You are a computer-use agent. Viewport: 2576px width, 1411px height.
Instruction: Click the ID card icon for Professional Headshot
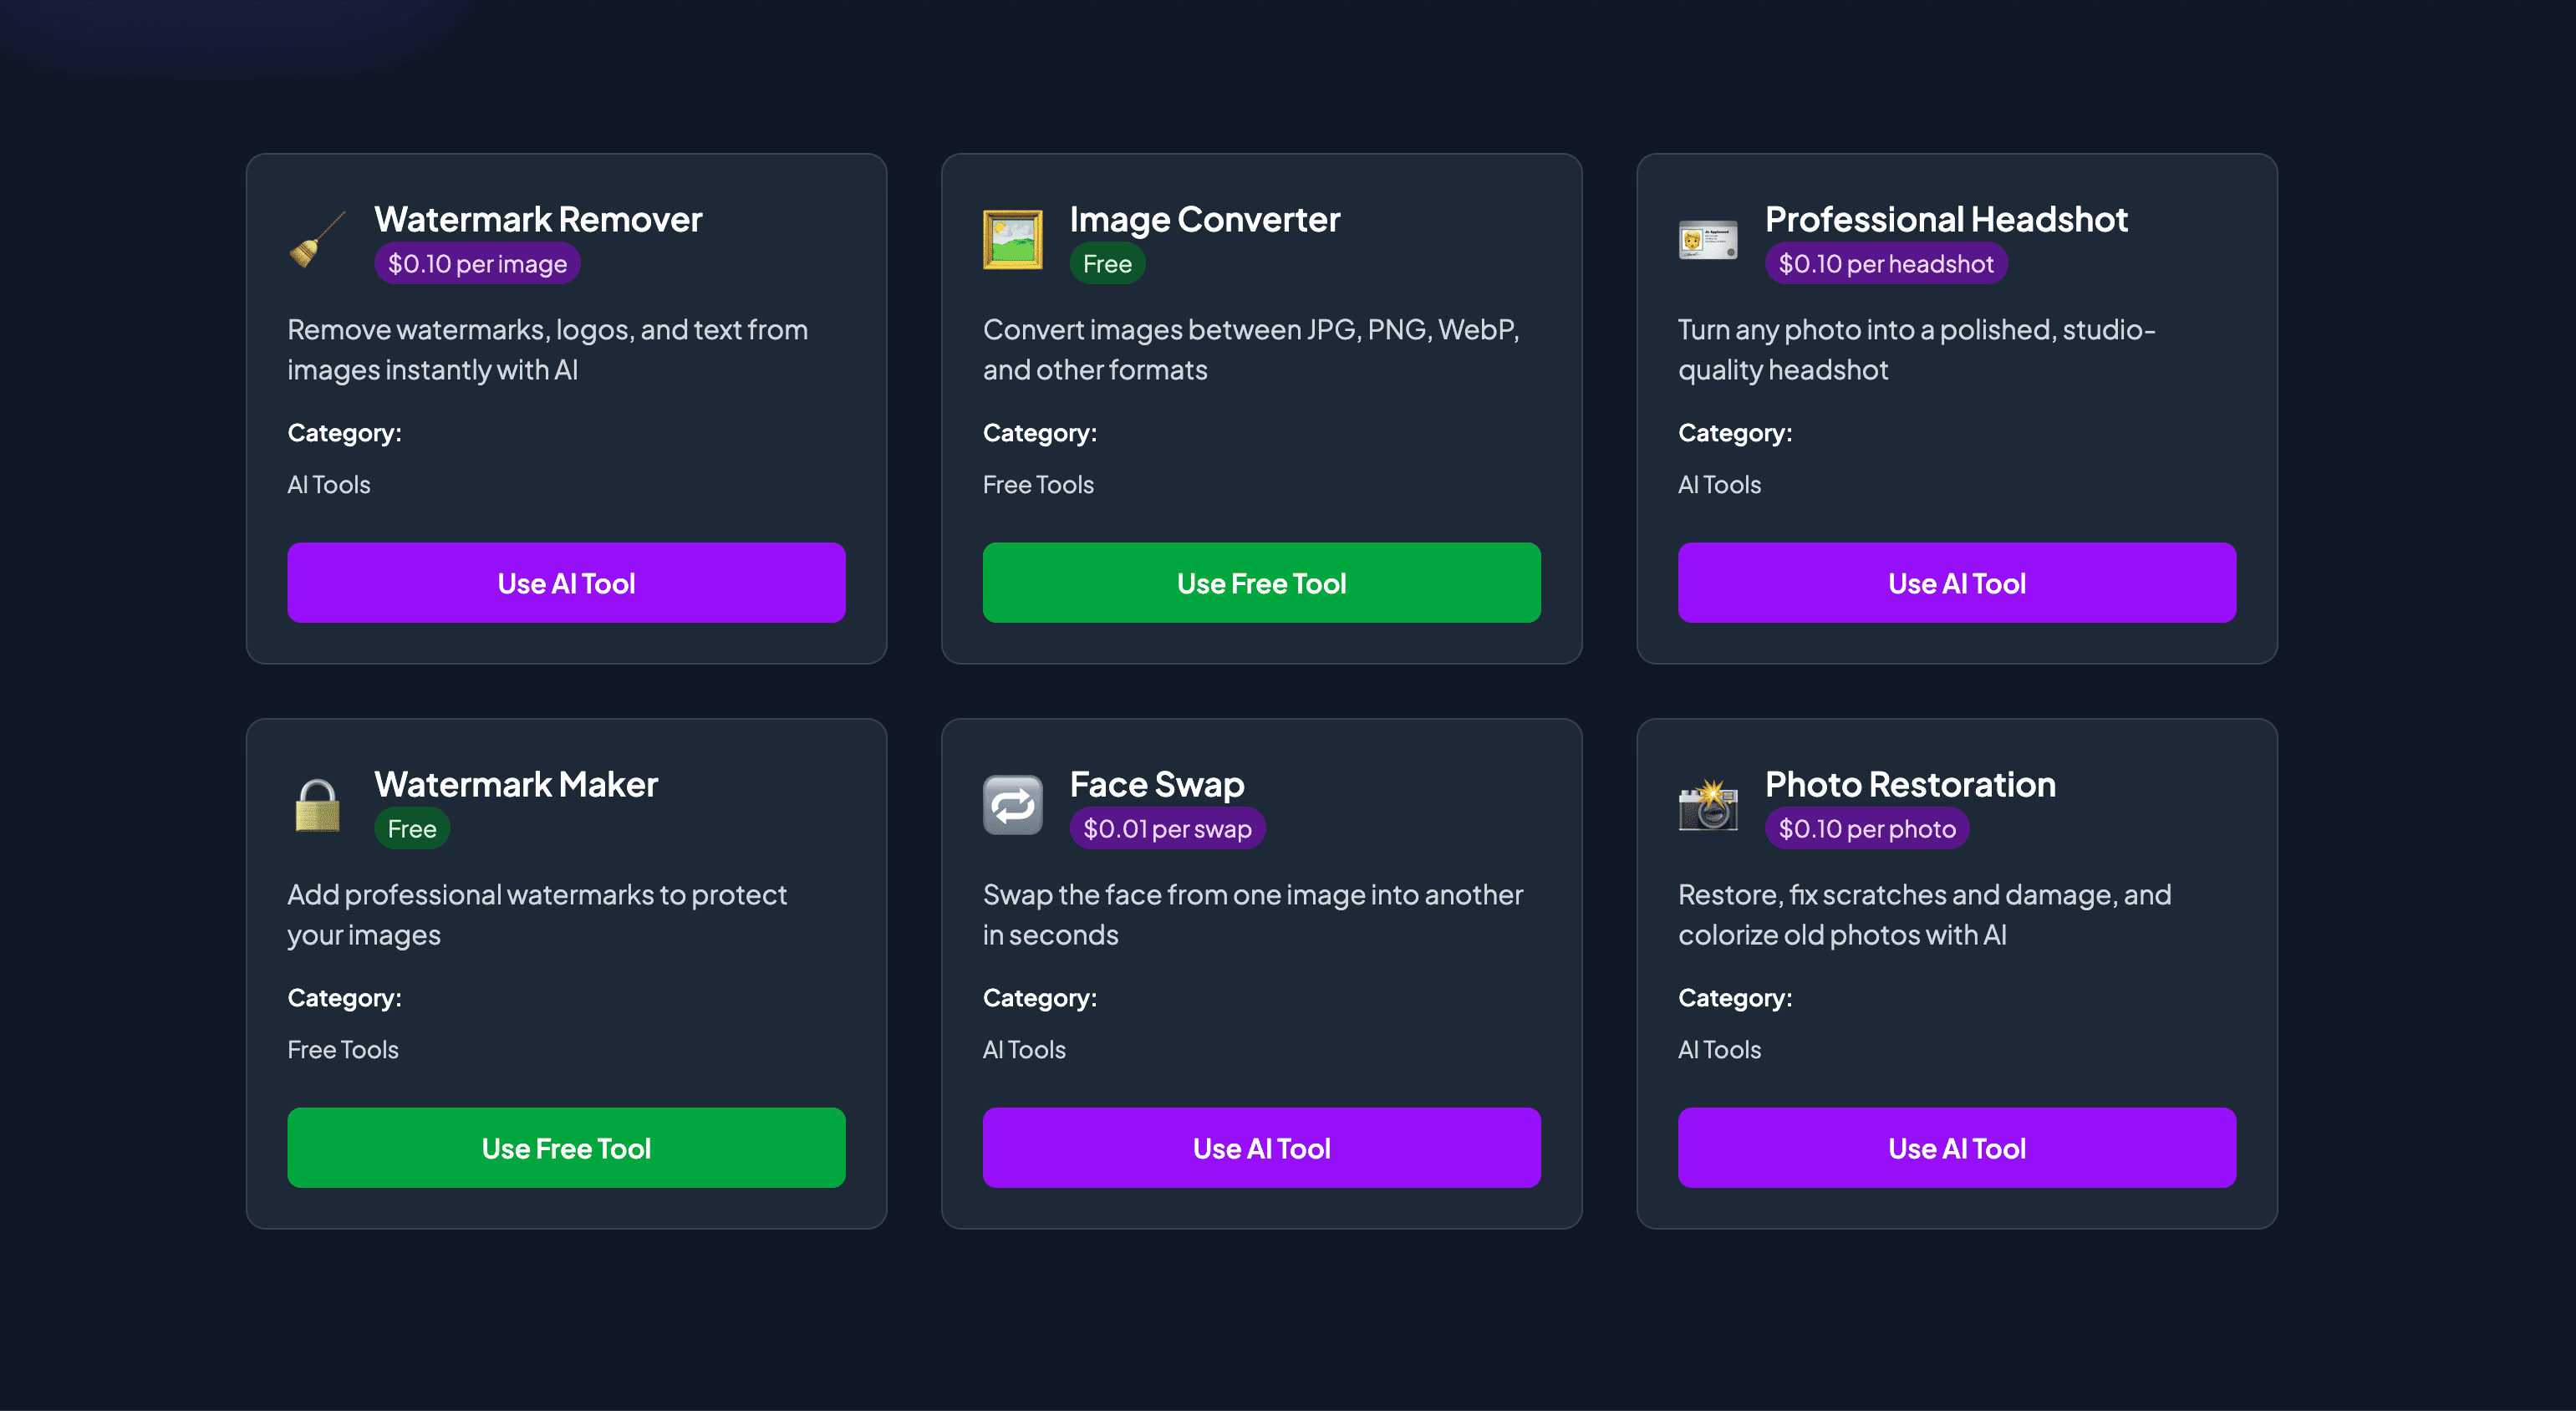pyautogui.click(x=1707, y=240)
